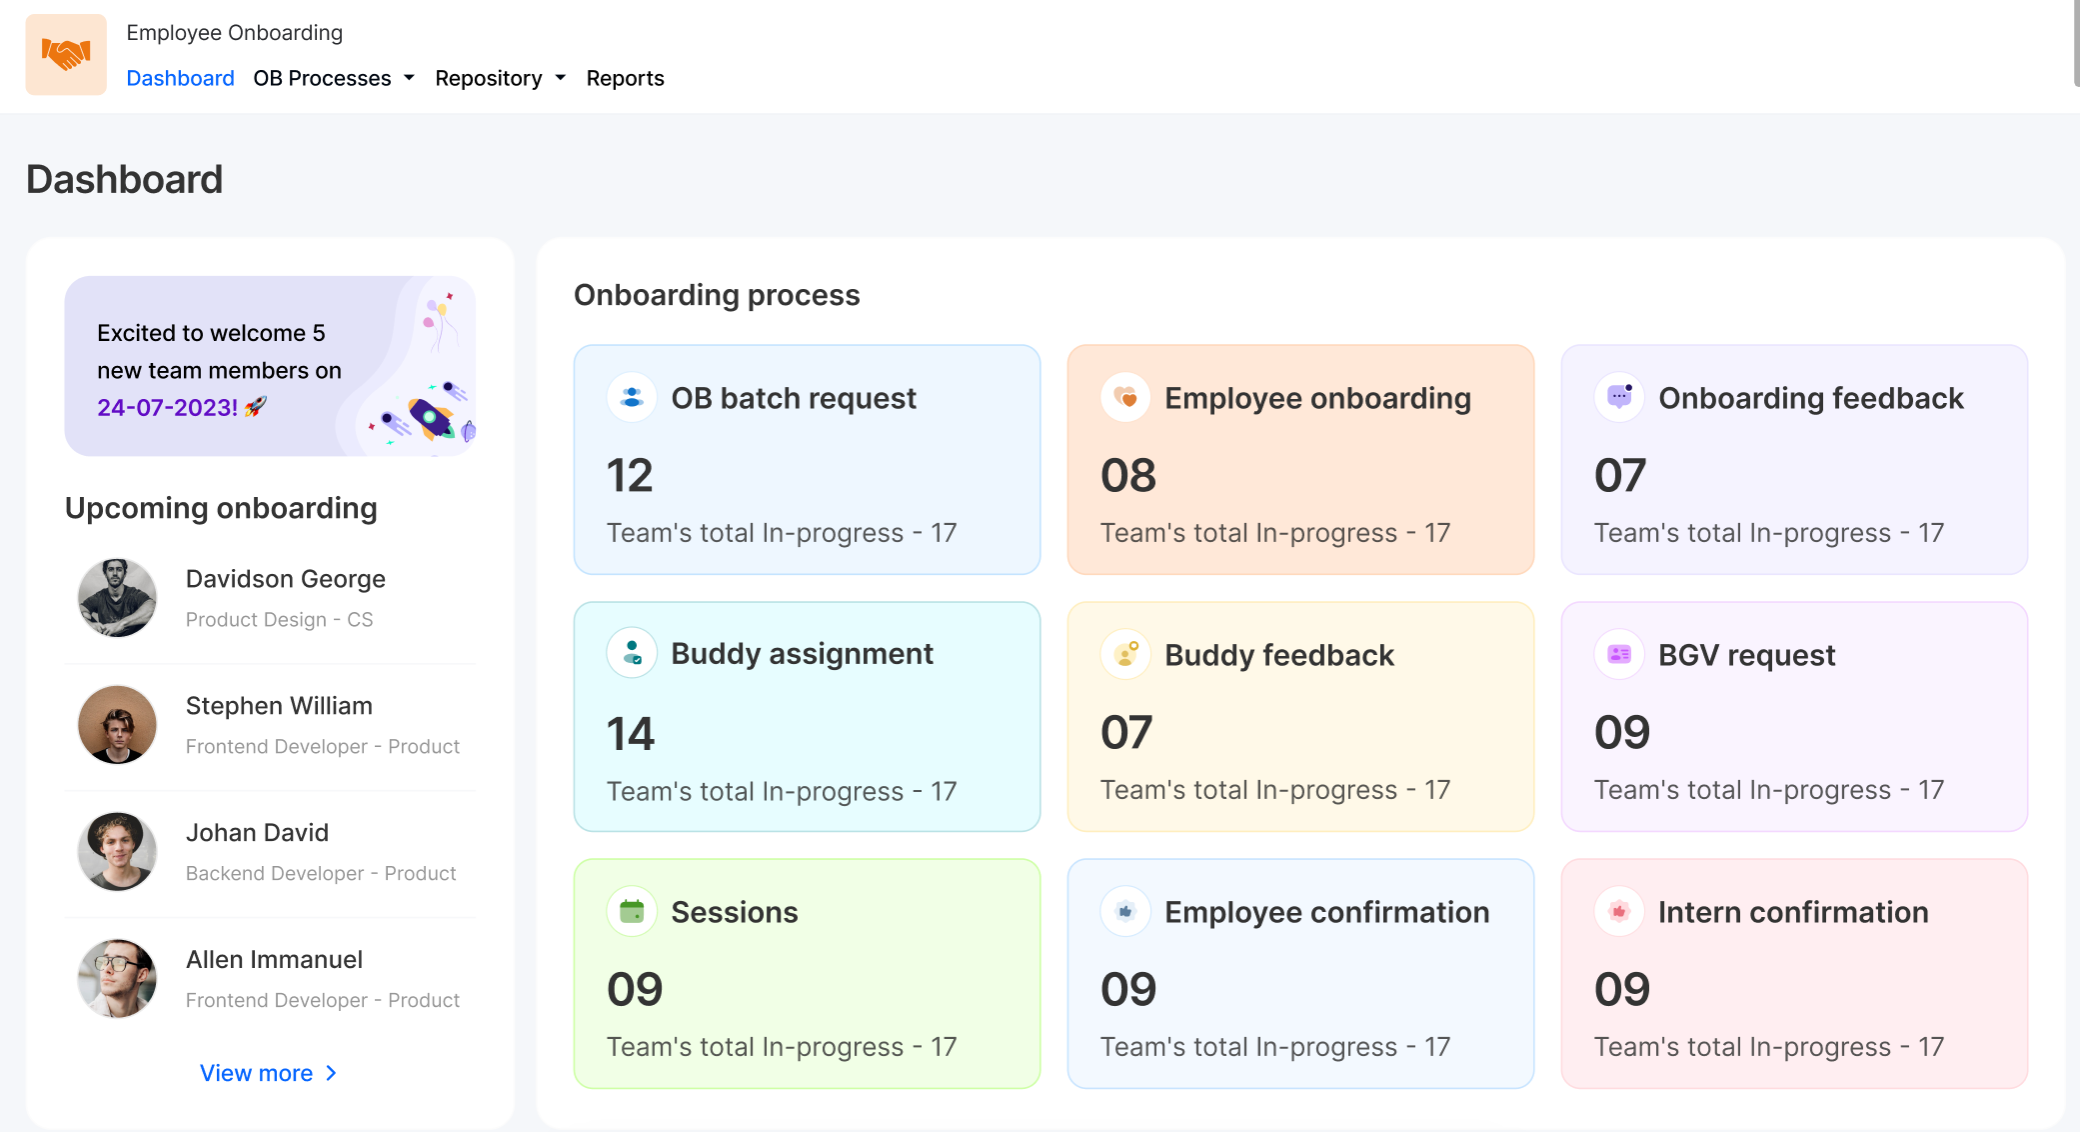Click Johan David's profile photo
Viewport: 2080px width, 1132px height.
tap(117, 851)
